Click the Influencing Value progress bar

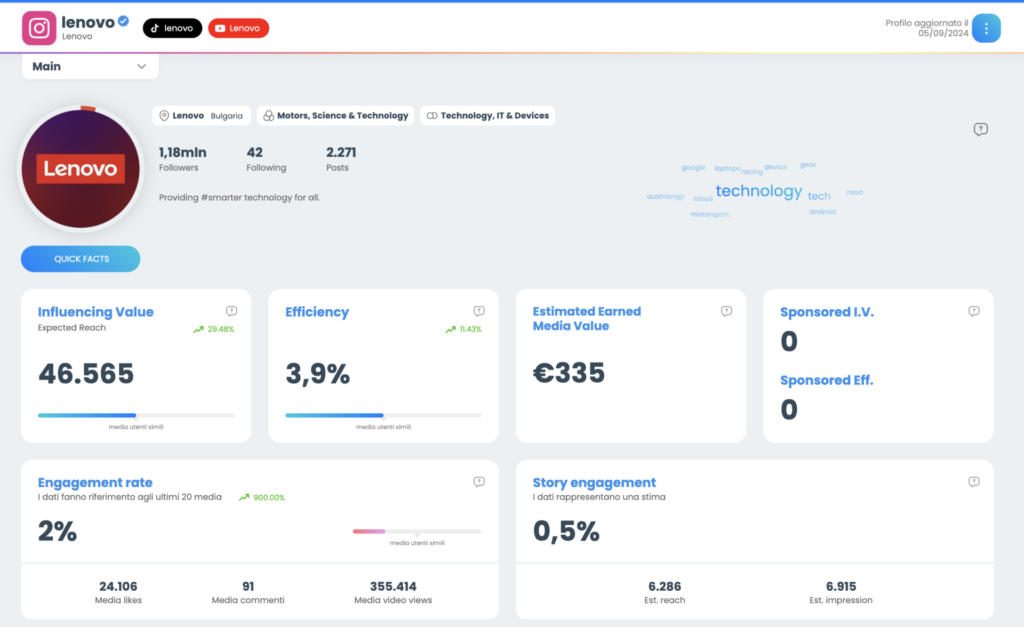(x=136, y=415)
